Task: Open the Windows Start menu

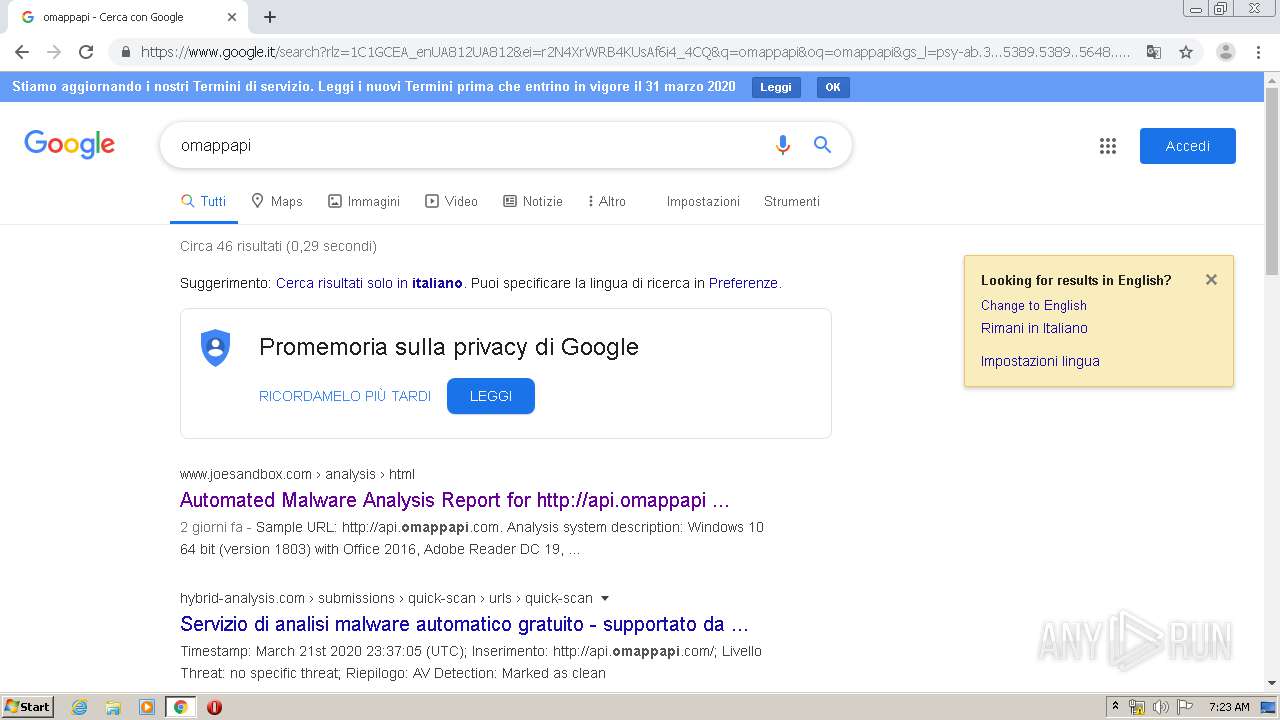Action: pos(27,706)
